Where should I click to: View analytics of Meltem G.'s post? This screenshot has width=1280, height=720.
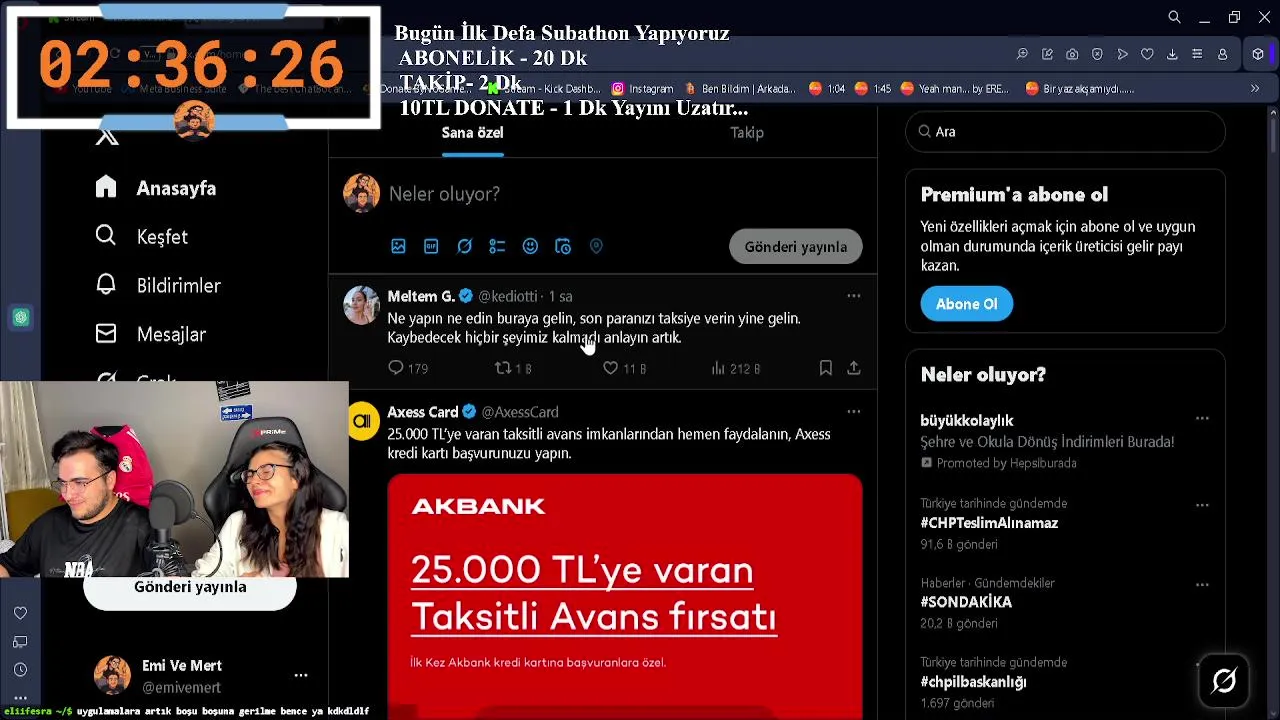click(718, 368)
